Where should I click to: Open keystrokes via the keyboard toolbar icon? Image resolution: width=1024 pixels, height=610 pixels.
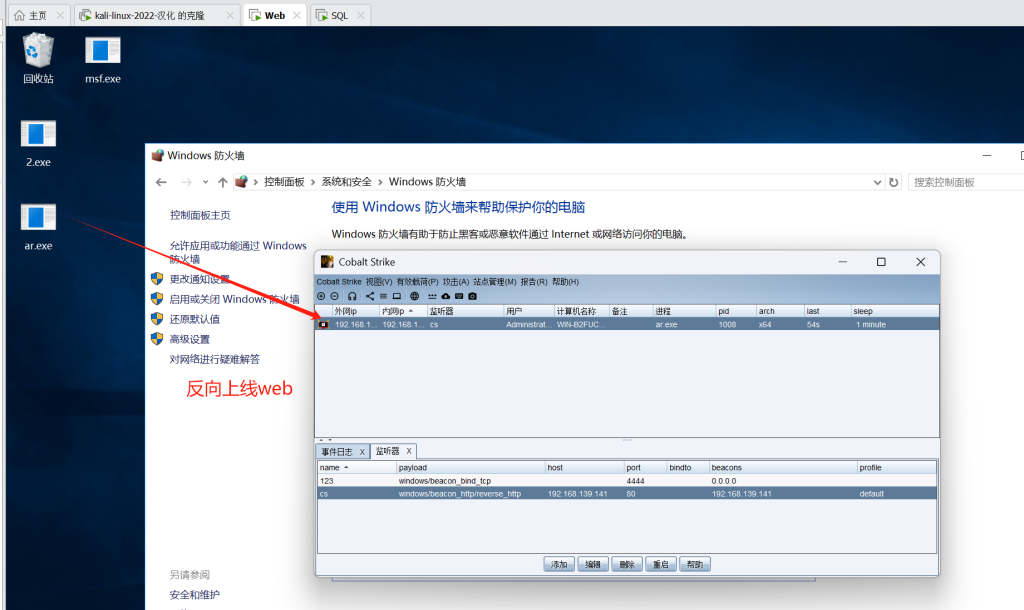(459, 297)
